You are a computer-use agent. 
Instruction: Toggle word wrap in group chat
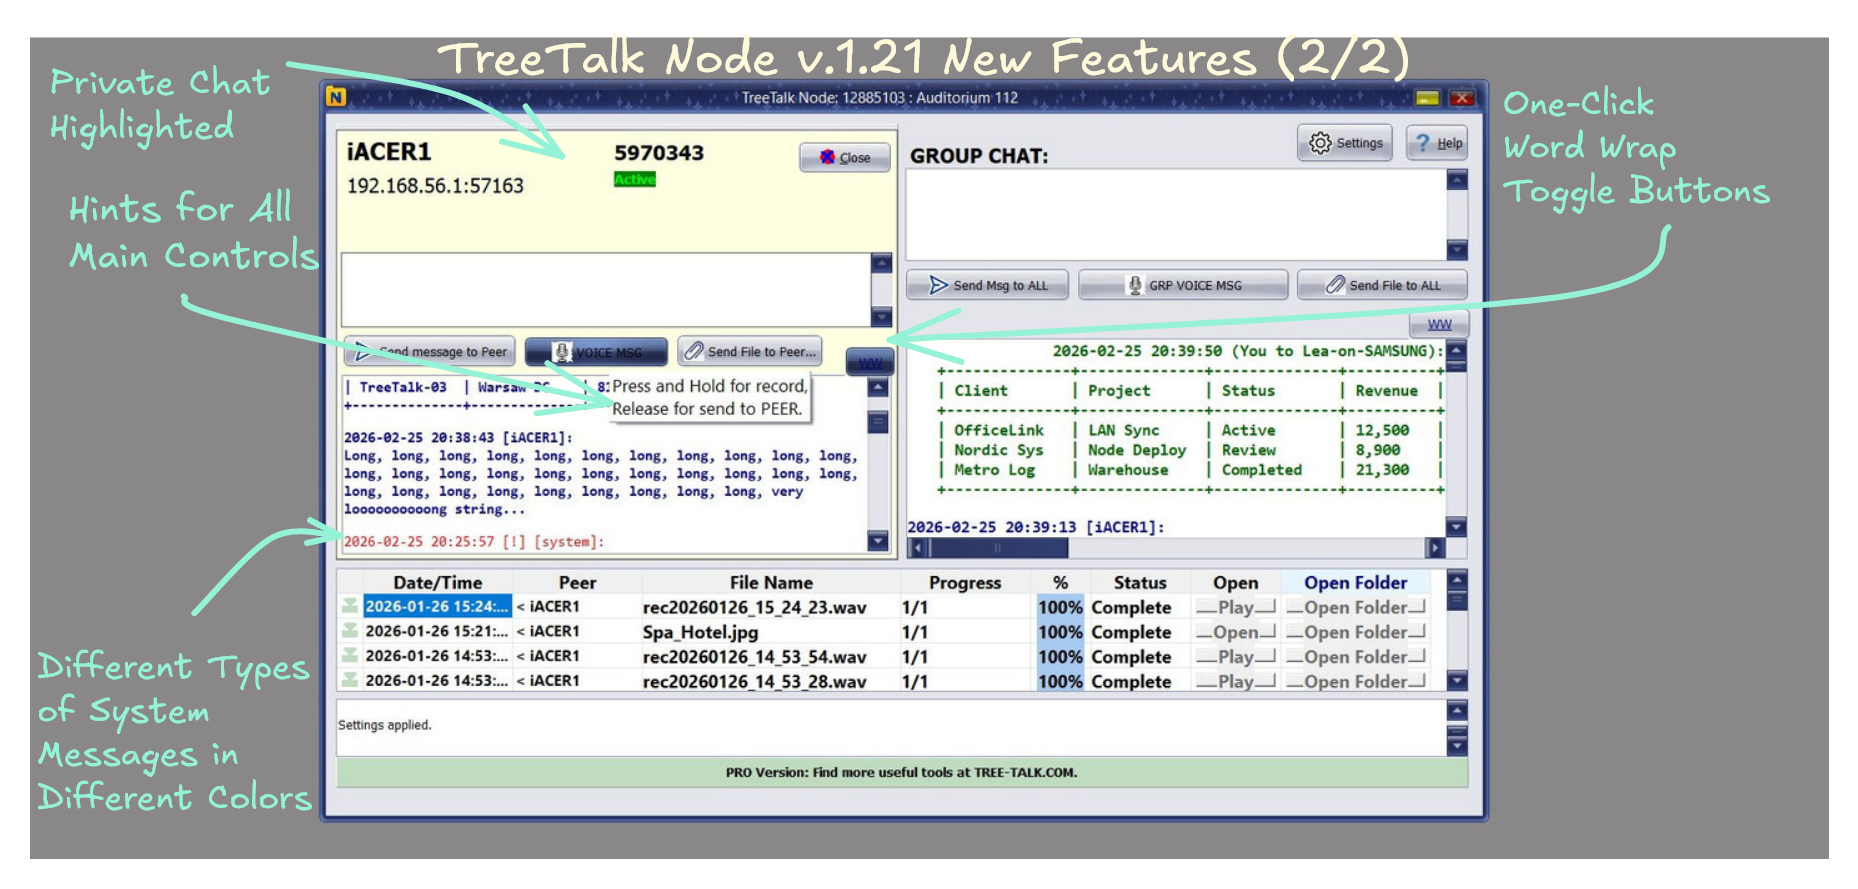[x=1438, y=324]
